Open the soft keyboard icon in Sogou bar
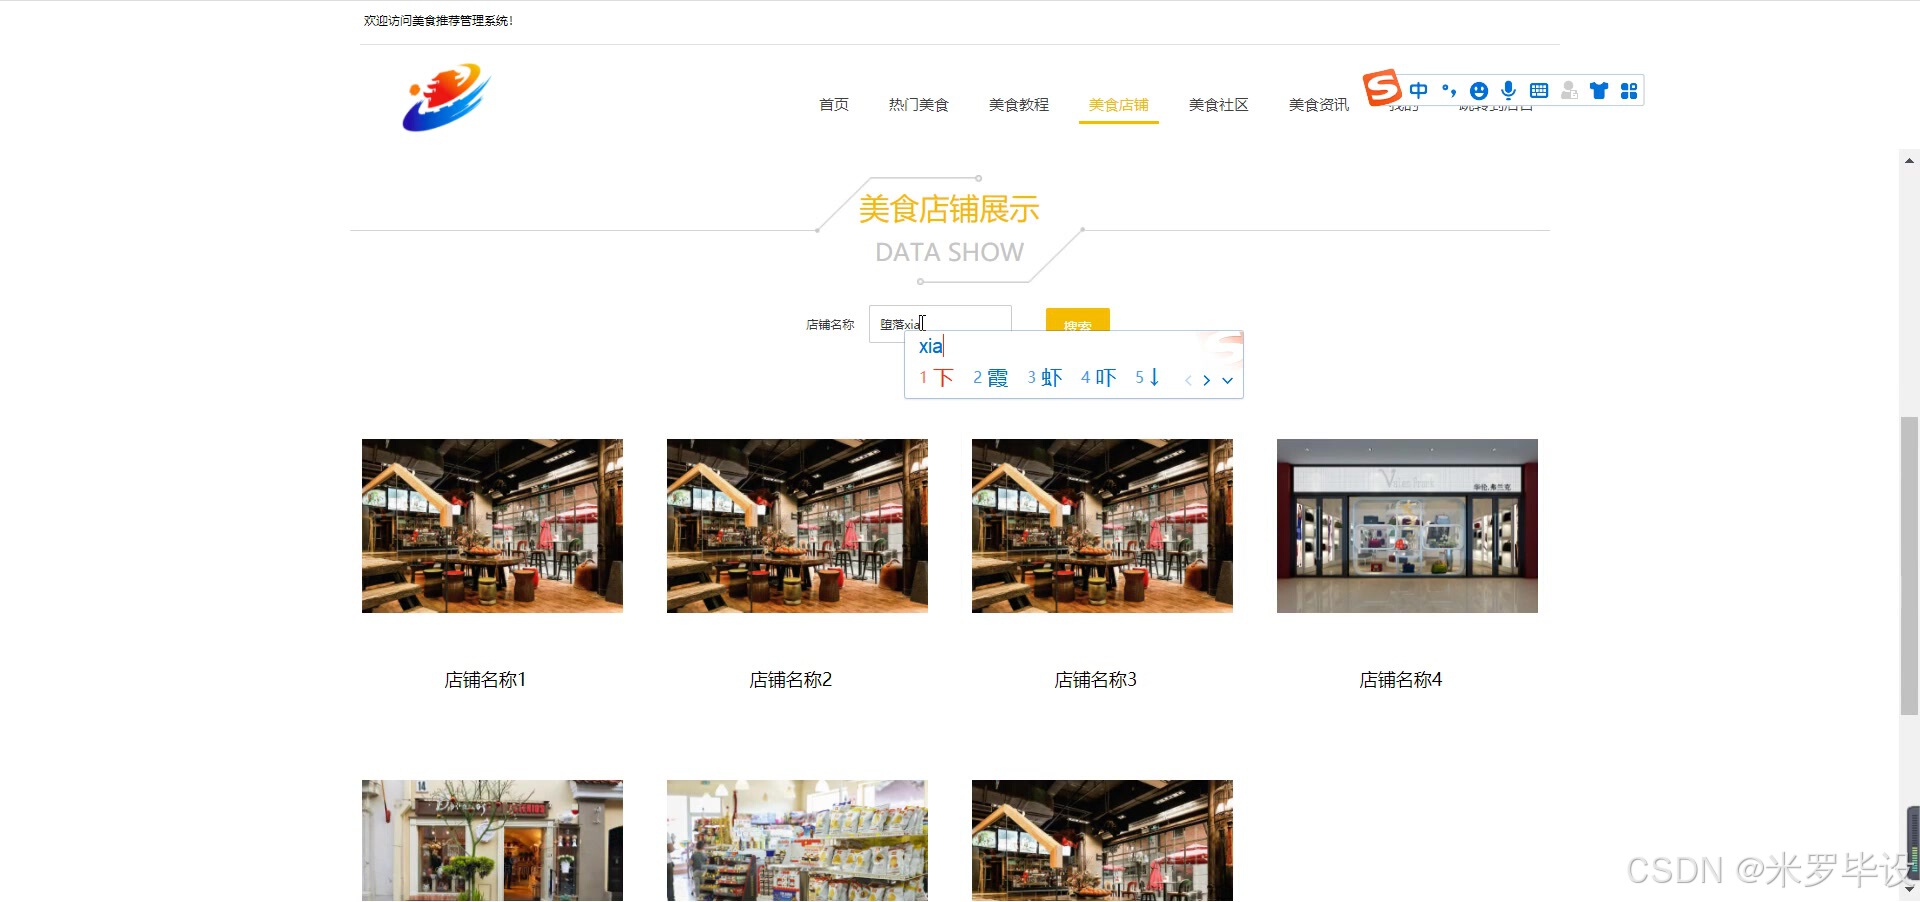 (1539, 90)
